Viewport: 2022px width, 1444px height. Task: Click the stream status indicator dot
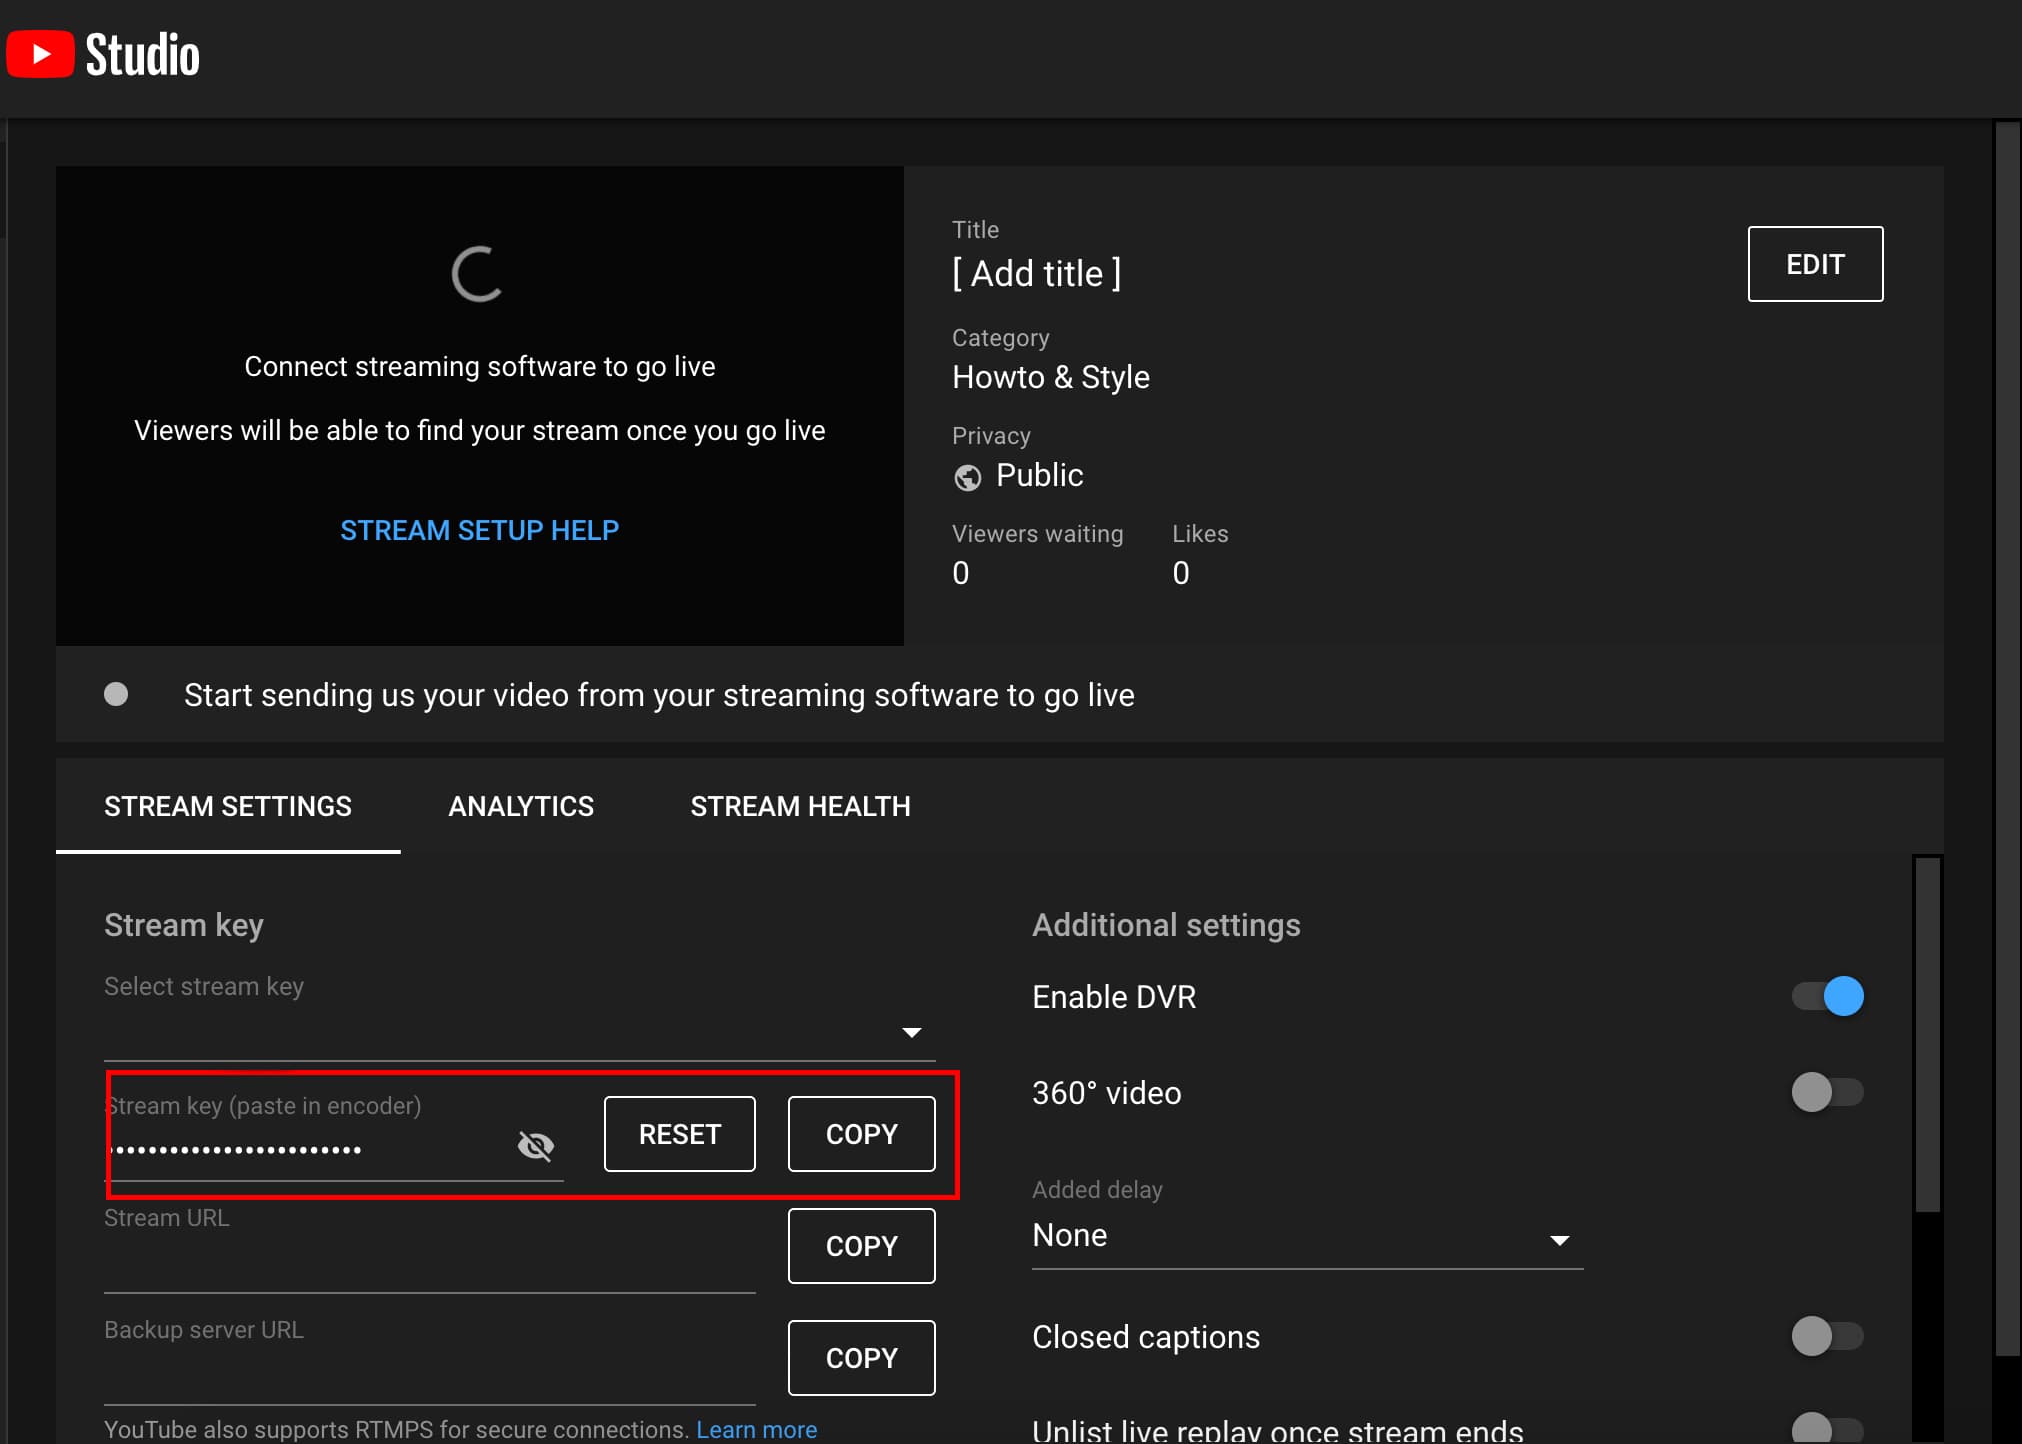[116, 694]
